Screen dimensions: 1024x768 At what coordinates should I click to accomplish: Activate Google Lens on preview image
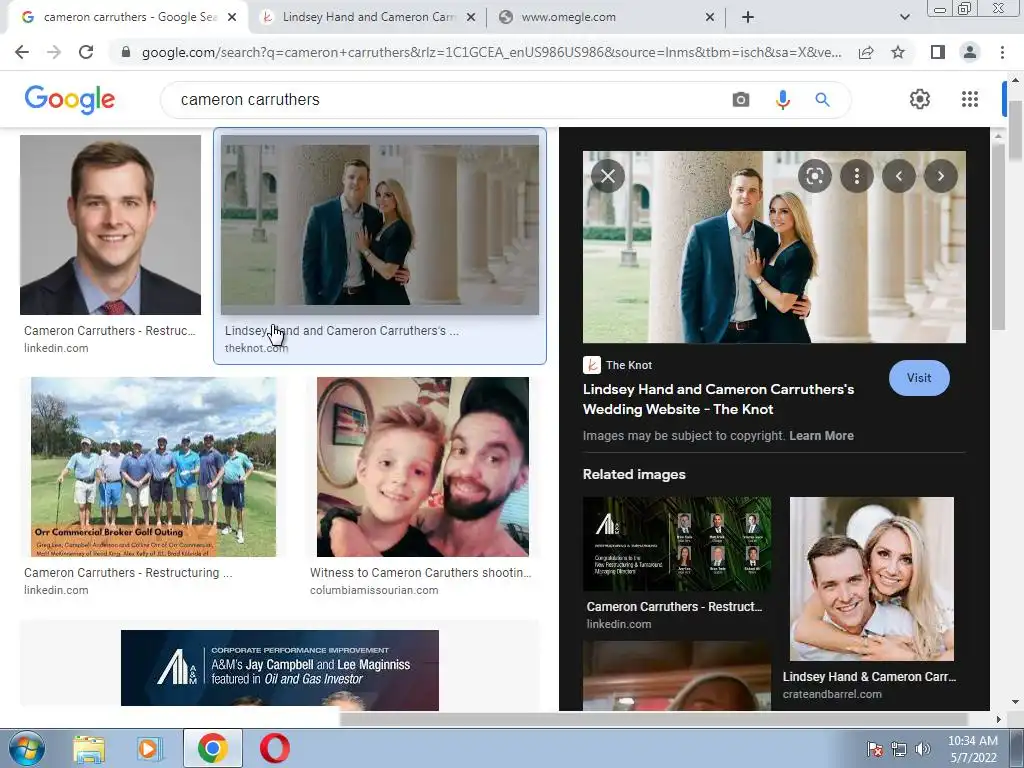pyautogui.click(x=814, y=176)
